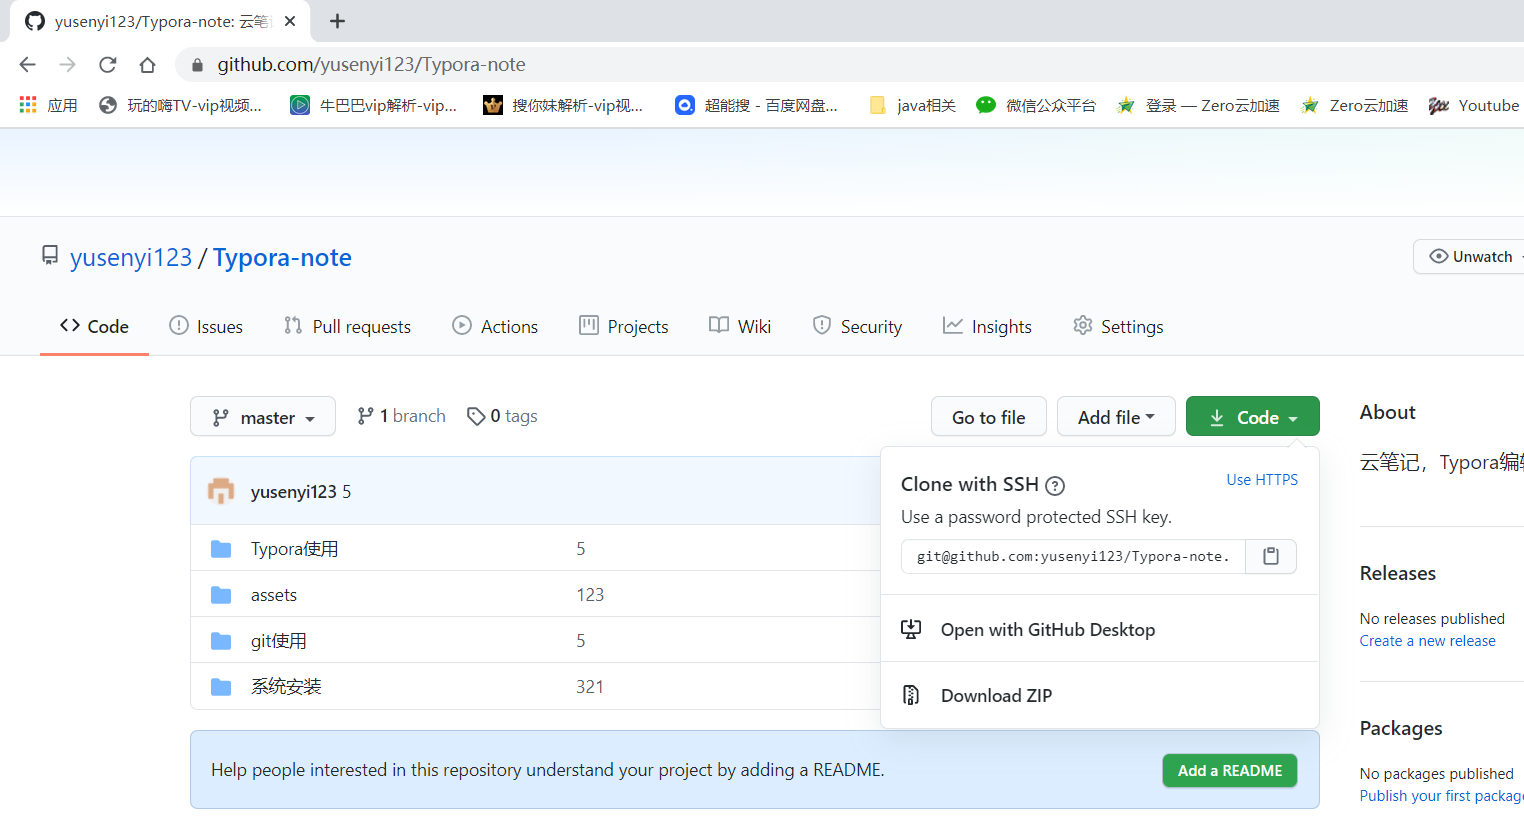Open the master branch dropdown

[x=263, y=417]
